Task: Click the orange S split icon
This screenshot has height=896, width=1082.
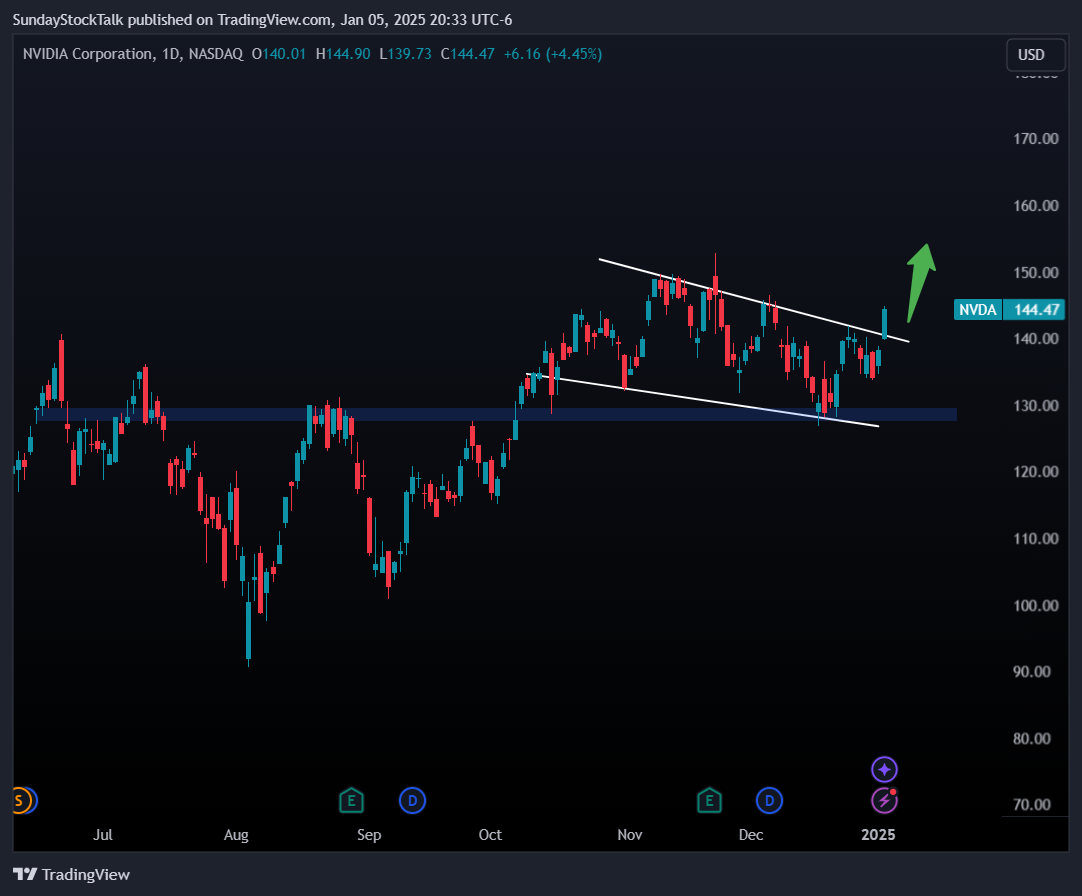Action: (x=19, y=801)
